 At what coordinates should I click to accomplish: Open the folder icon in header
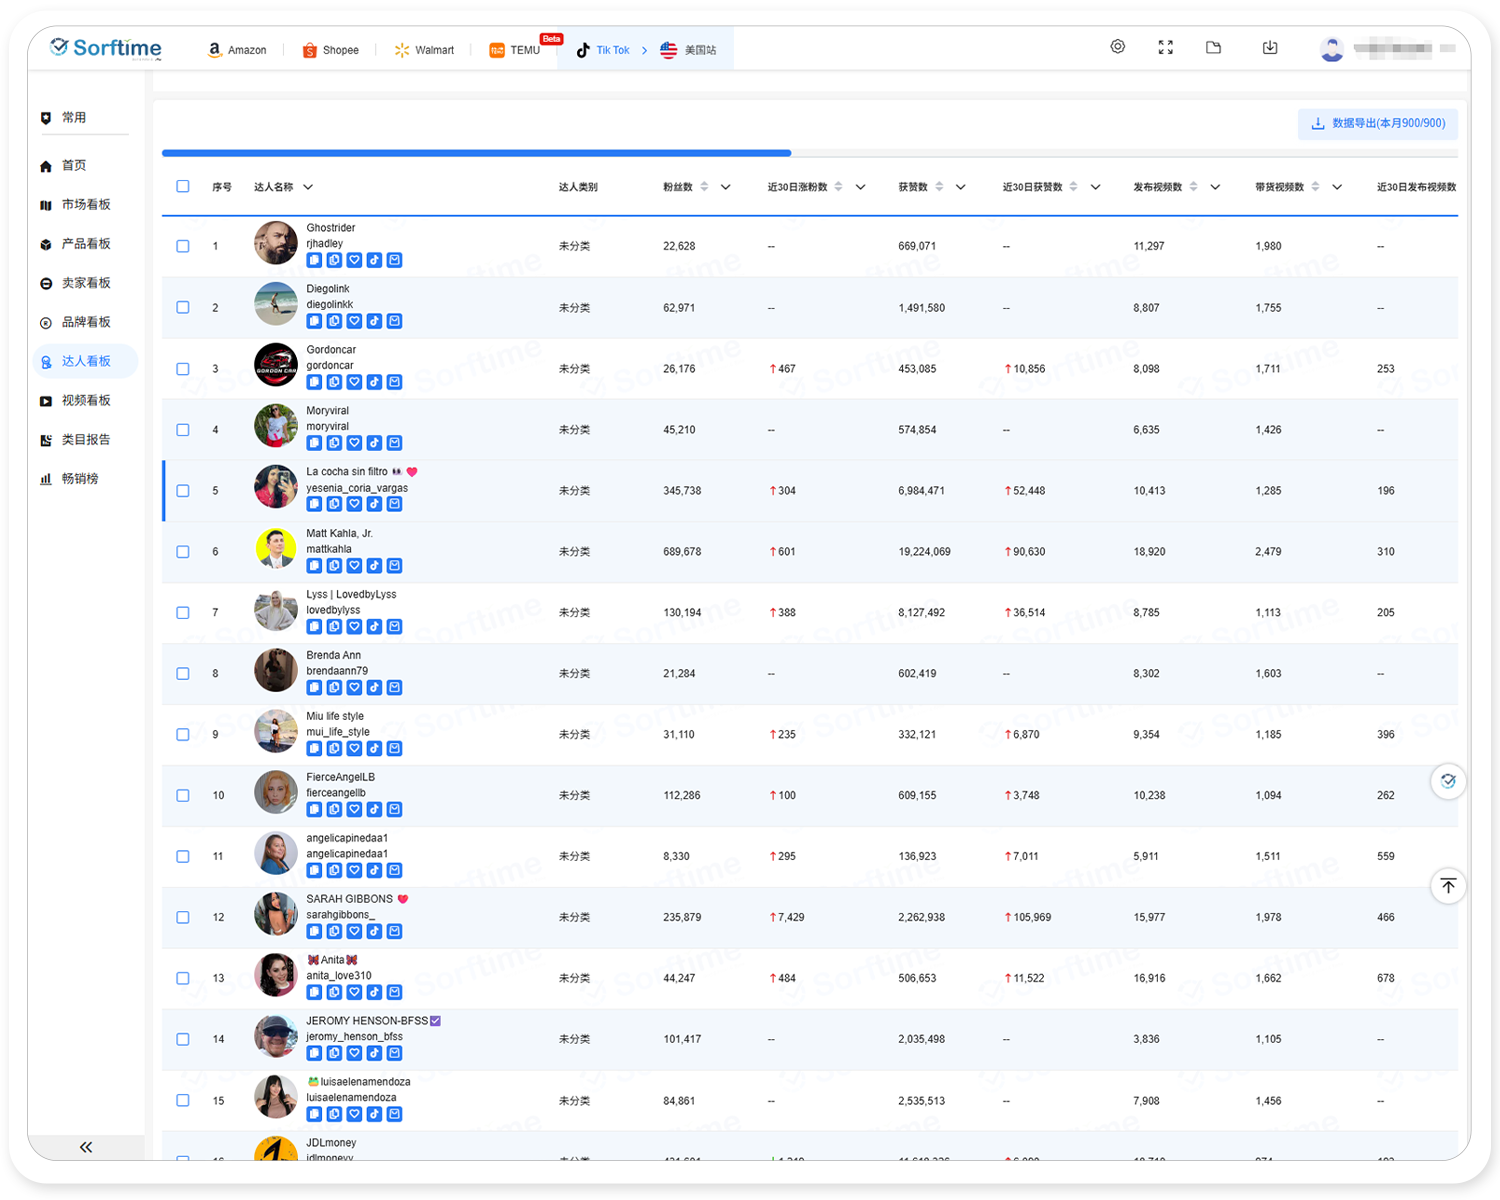[x=1213, y=47]
